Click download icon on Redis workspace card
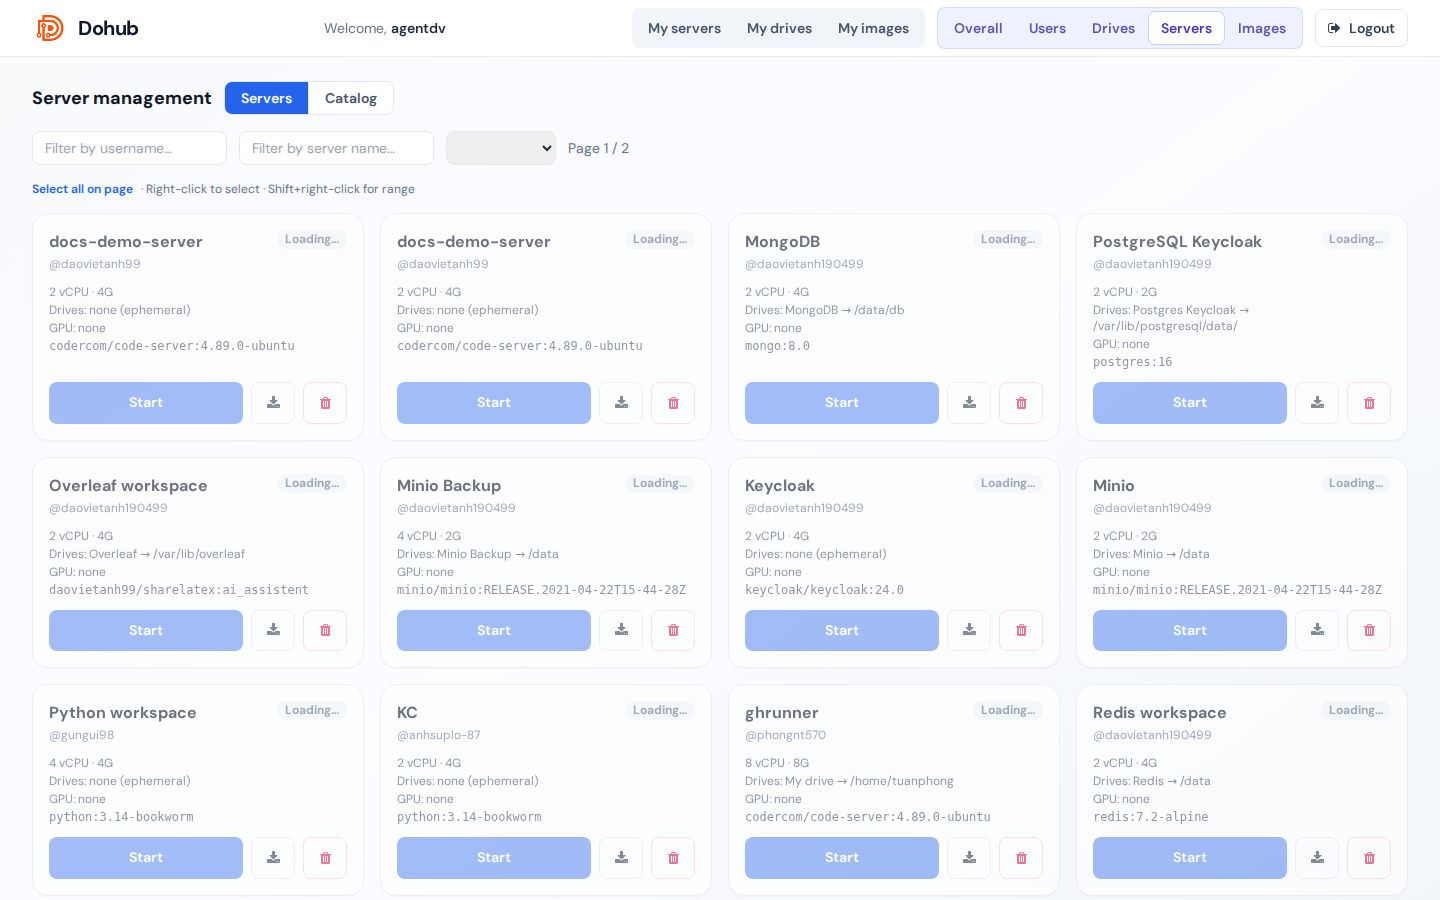Screen dimensions: 1440x900 (1317, 858)
